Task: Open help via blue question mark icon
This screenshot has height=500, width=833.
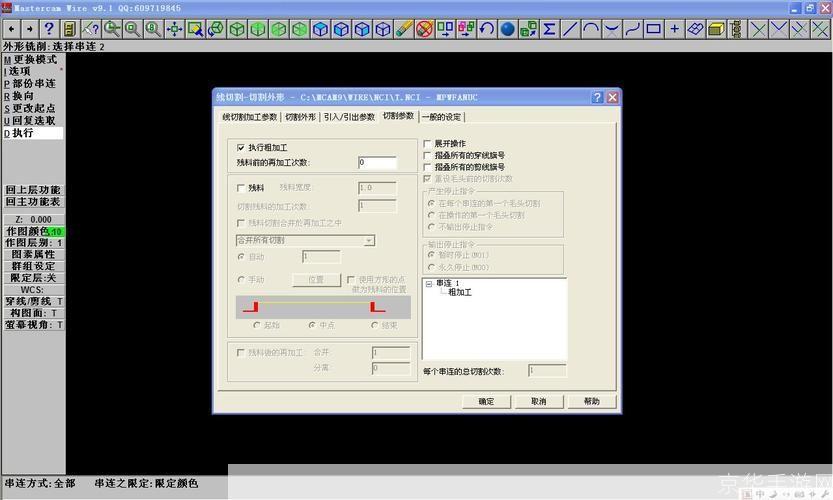Action: 49,29
